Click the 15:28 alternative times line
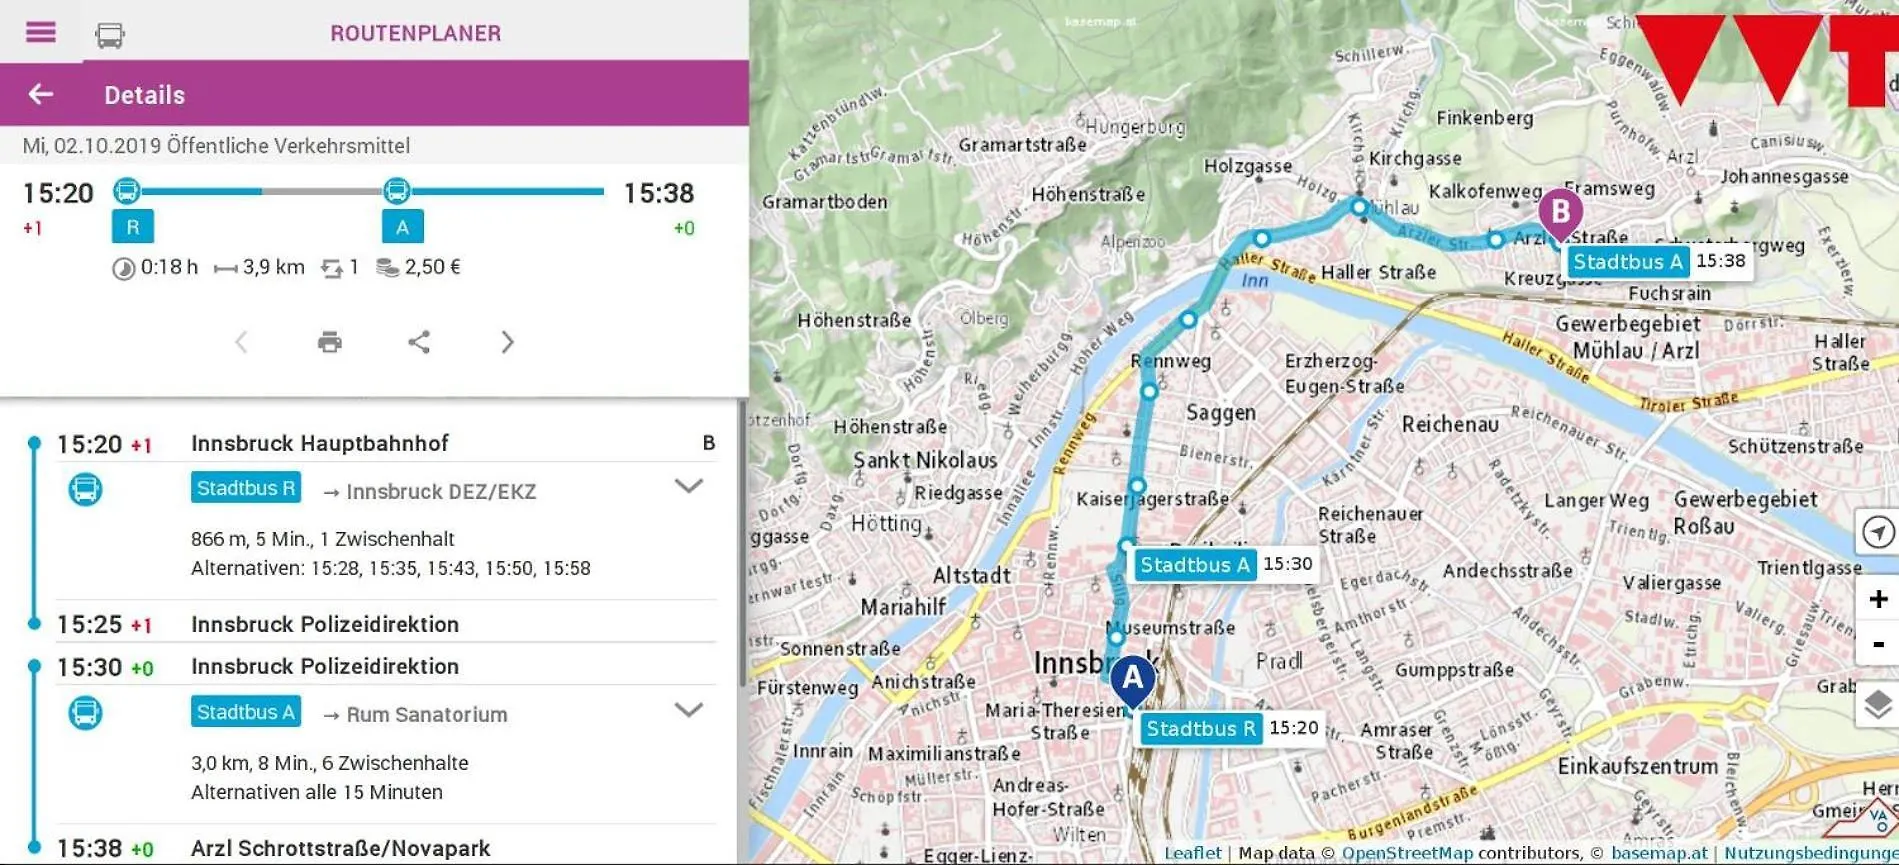 [x=390, y=568]
